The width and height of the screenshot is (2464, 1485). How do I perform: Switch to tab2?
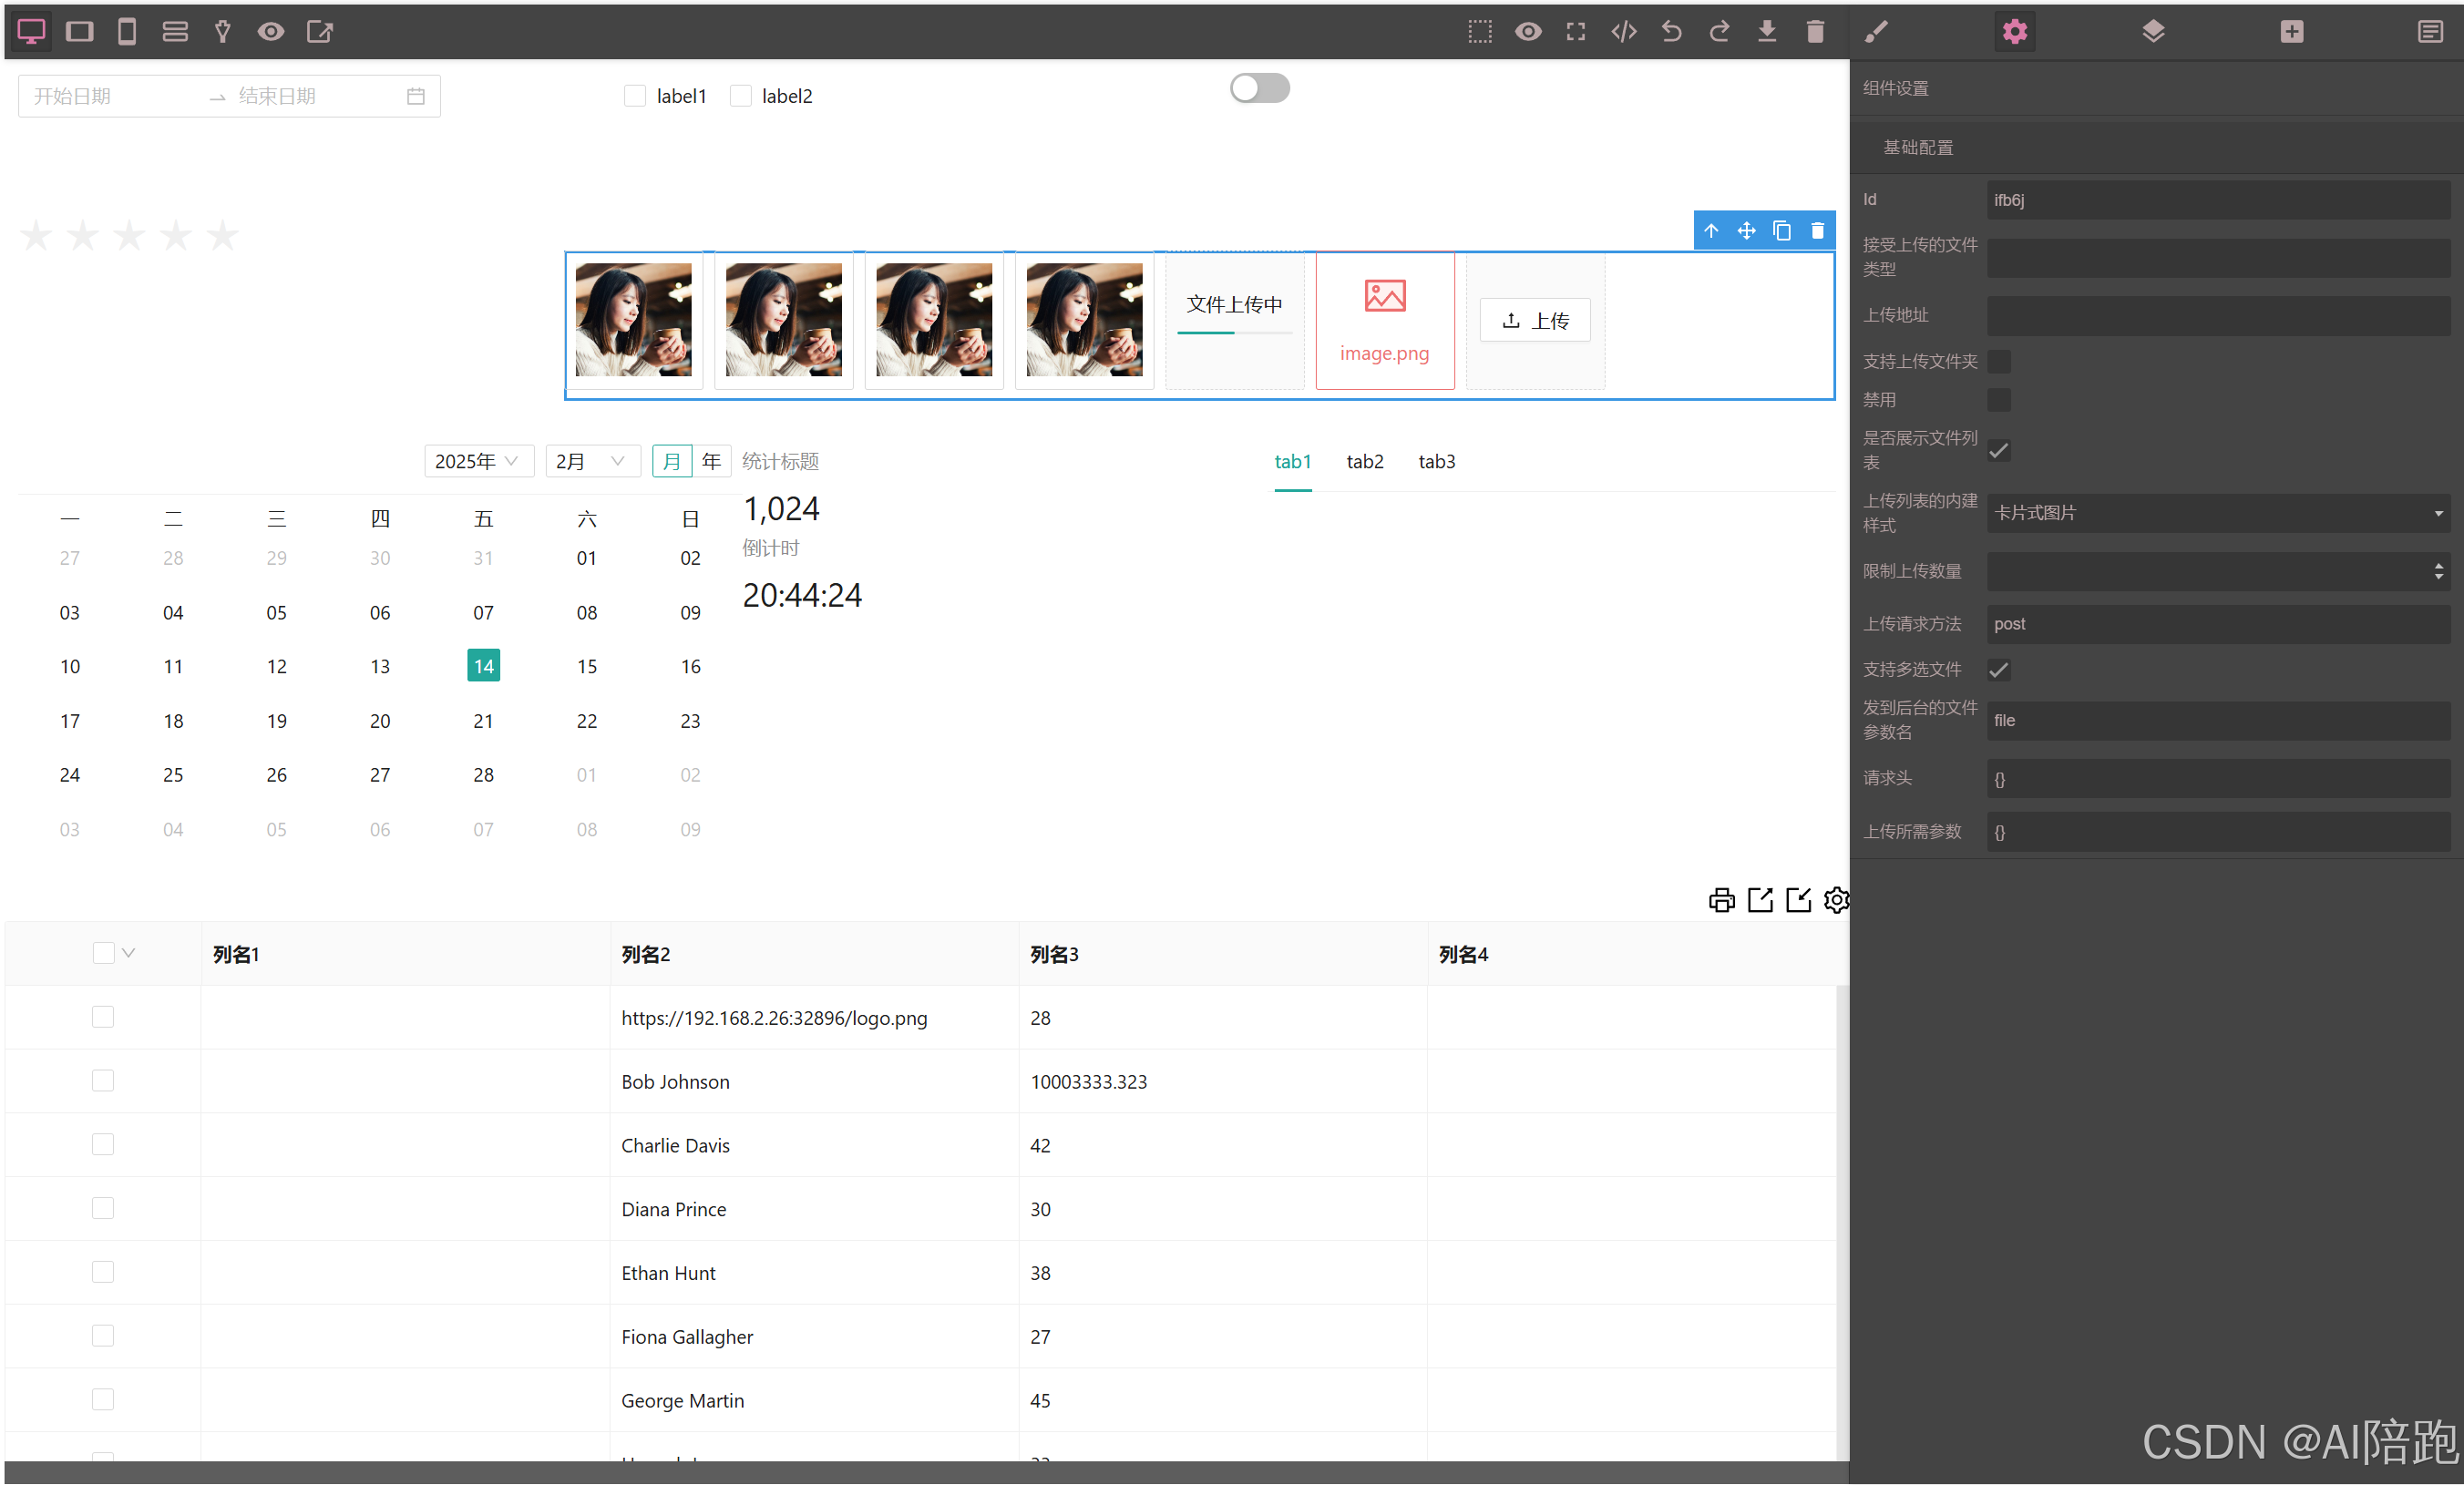pyautogui.click(x=1364, y=461)
